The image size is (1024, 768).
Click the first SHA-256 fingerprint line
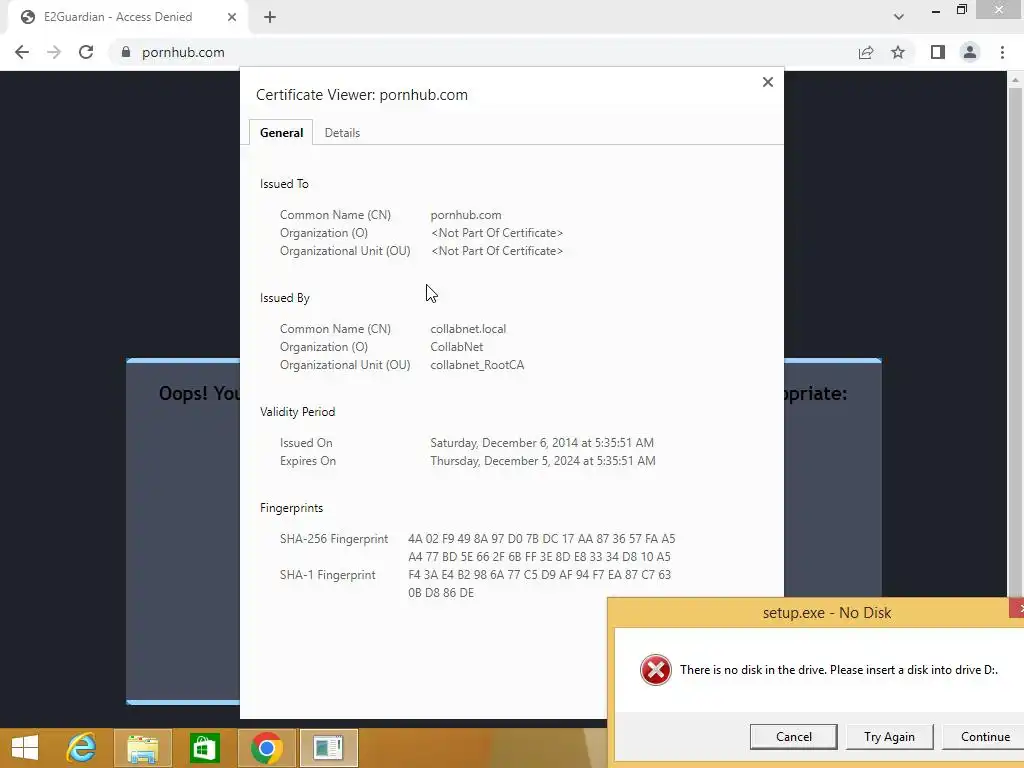[x=541, y=539]
